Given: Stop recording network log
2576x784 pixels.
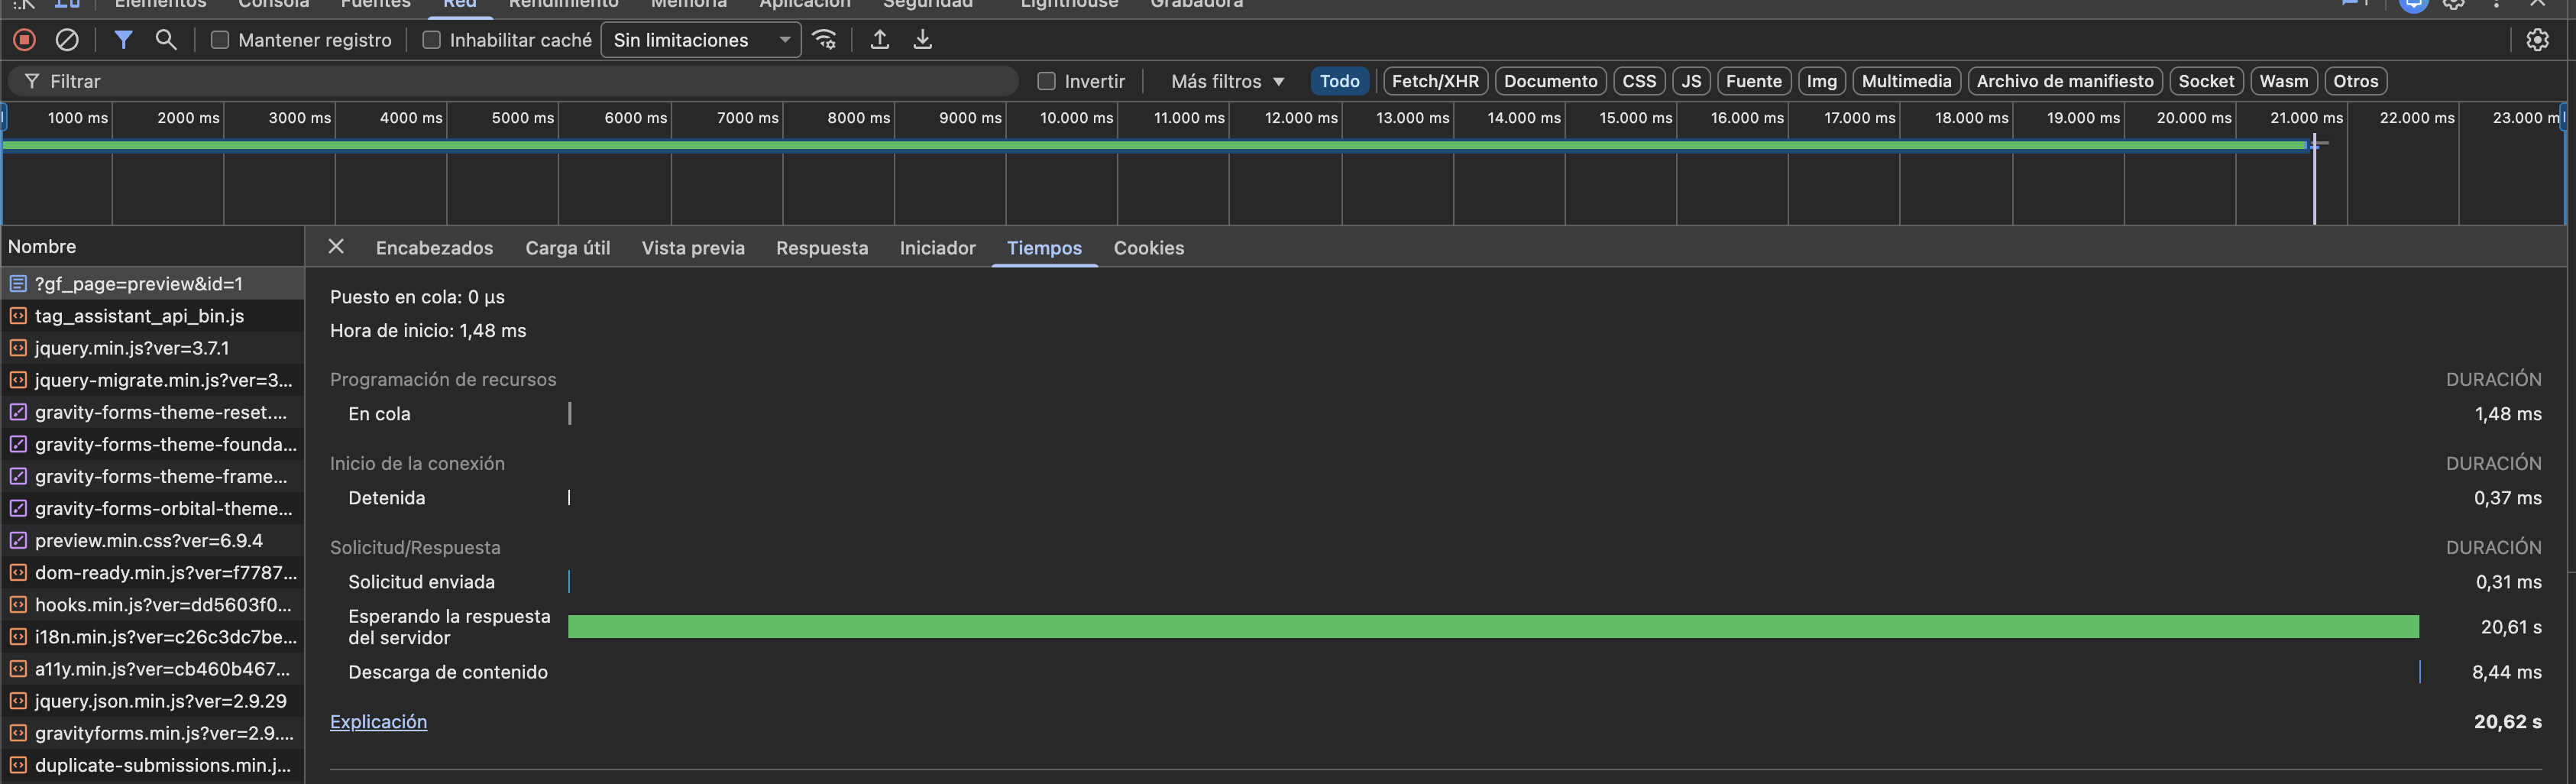Looking at the screenshot, I should tap(25, 40).
